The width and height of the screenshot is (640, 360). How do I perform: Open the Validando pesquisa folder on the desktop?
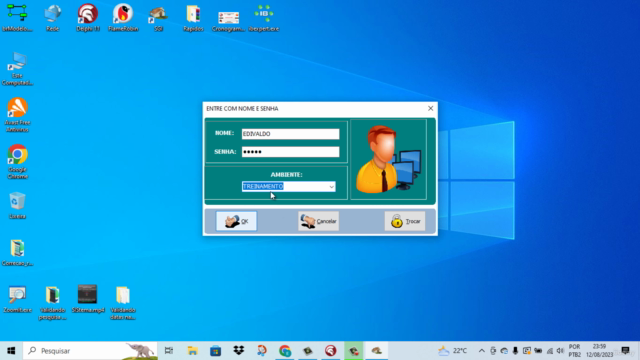click(x=53, y=303)
